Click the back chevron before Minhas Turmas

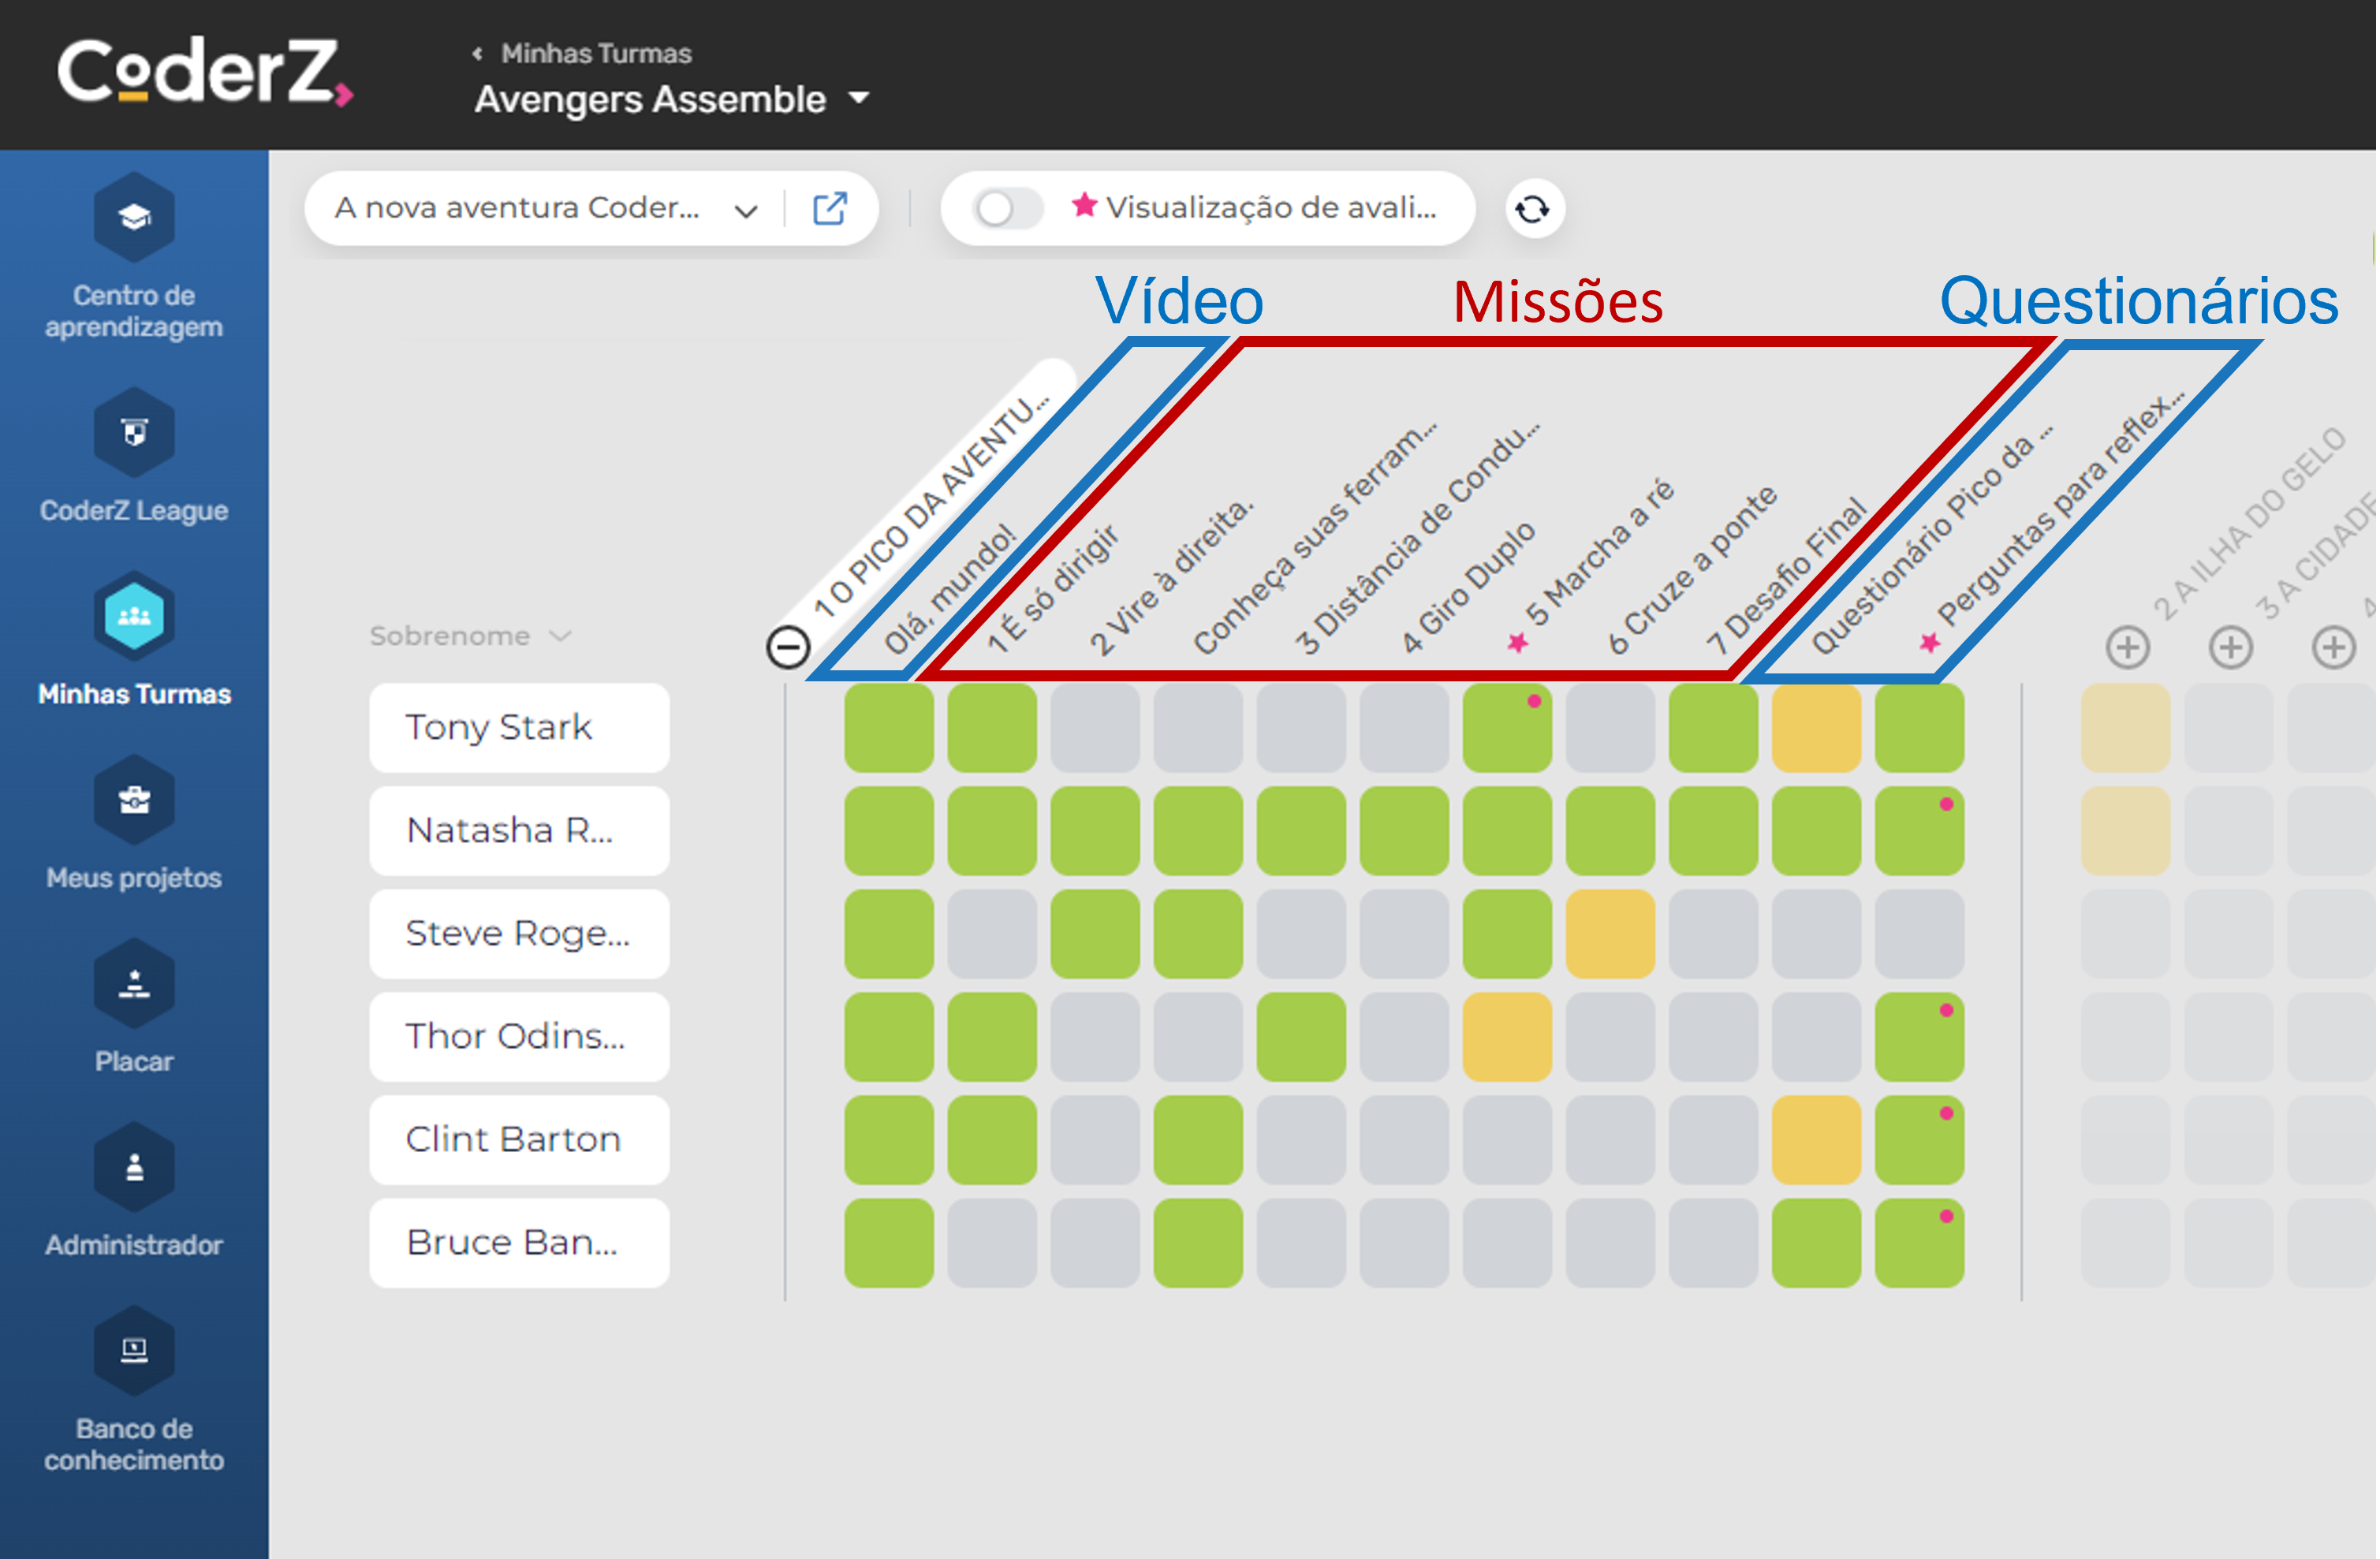478,53
